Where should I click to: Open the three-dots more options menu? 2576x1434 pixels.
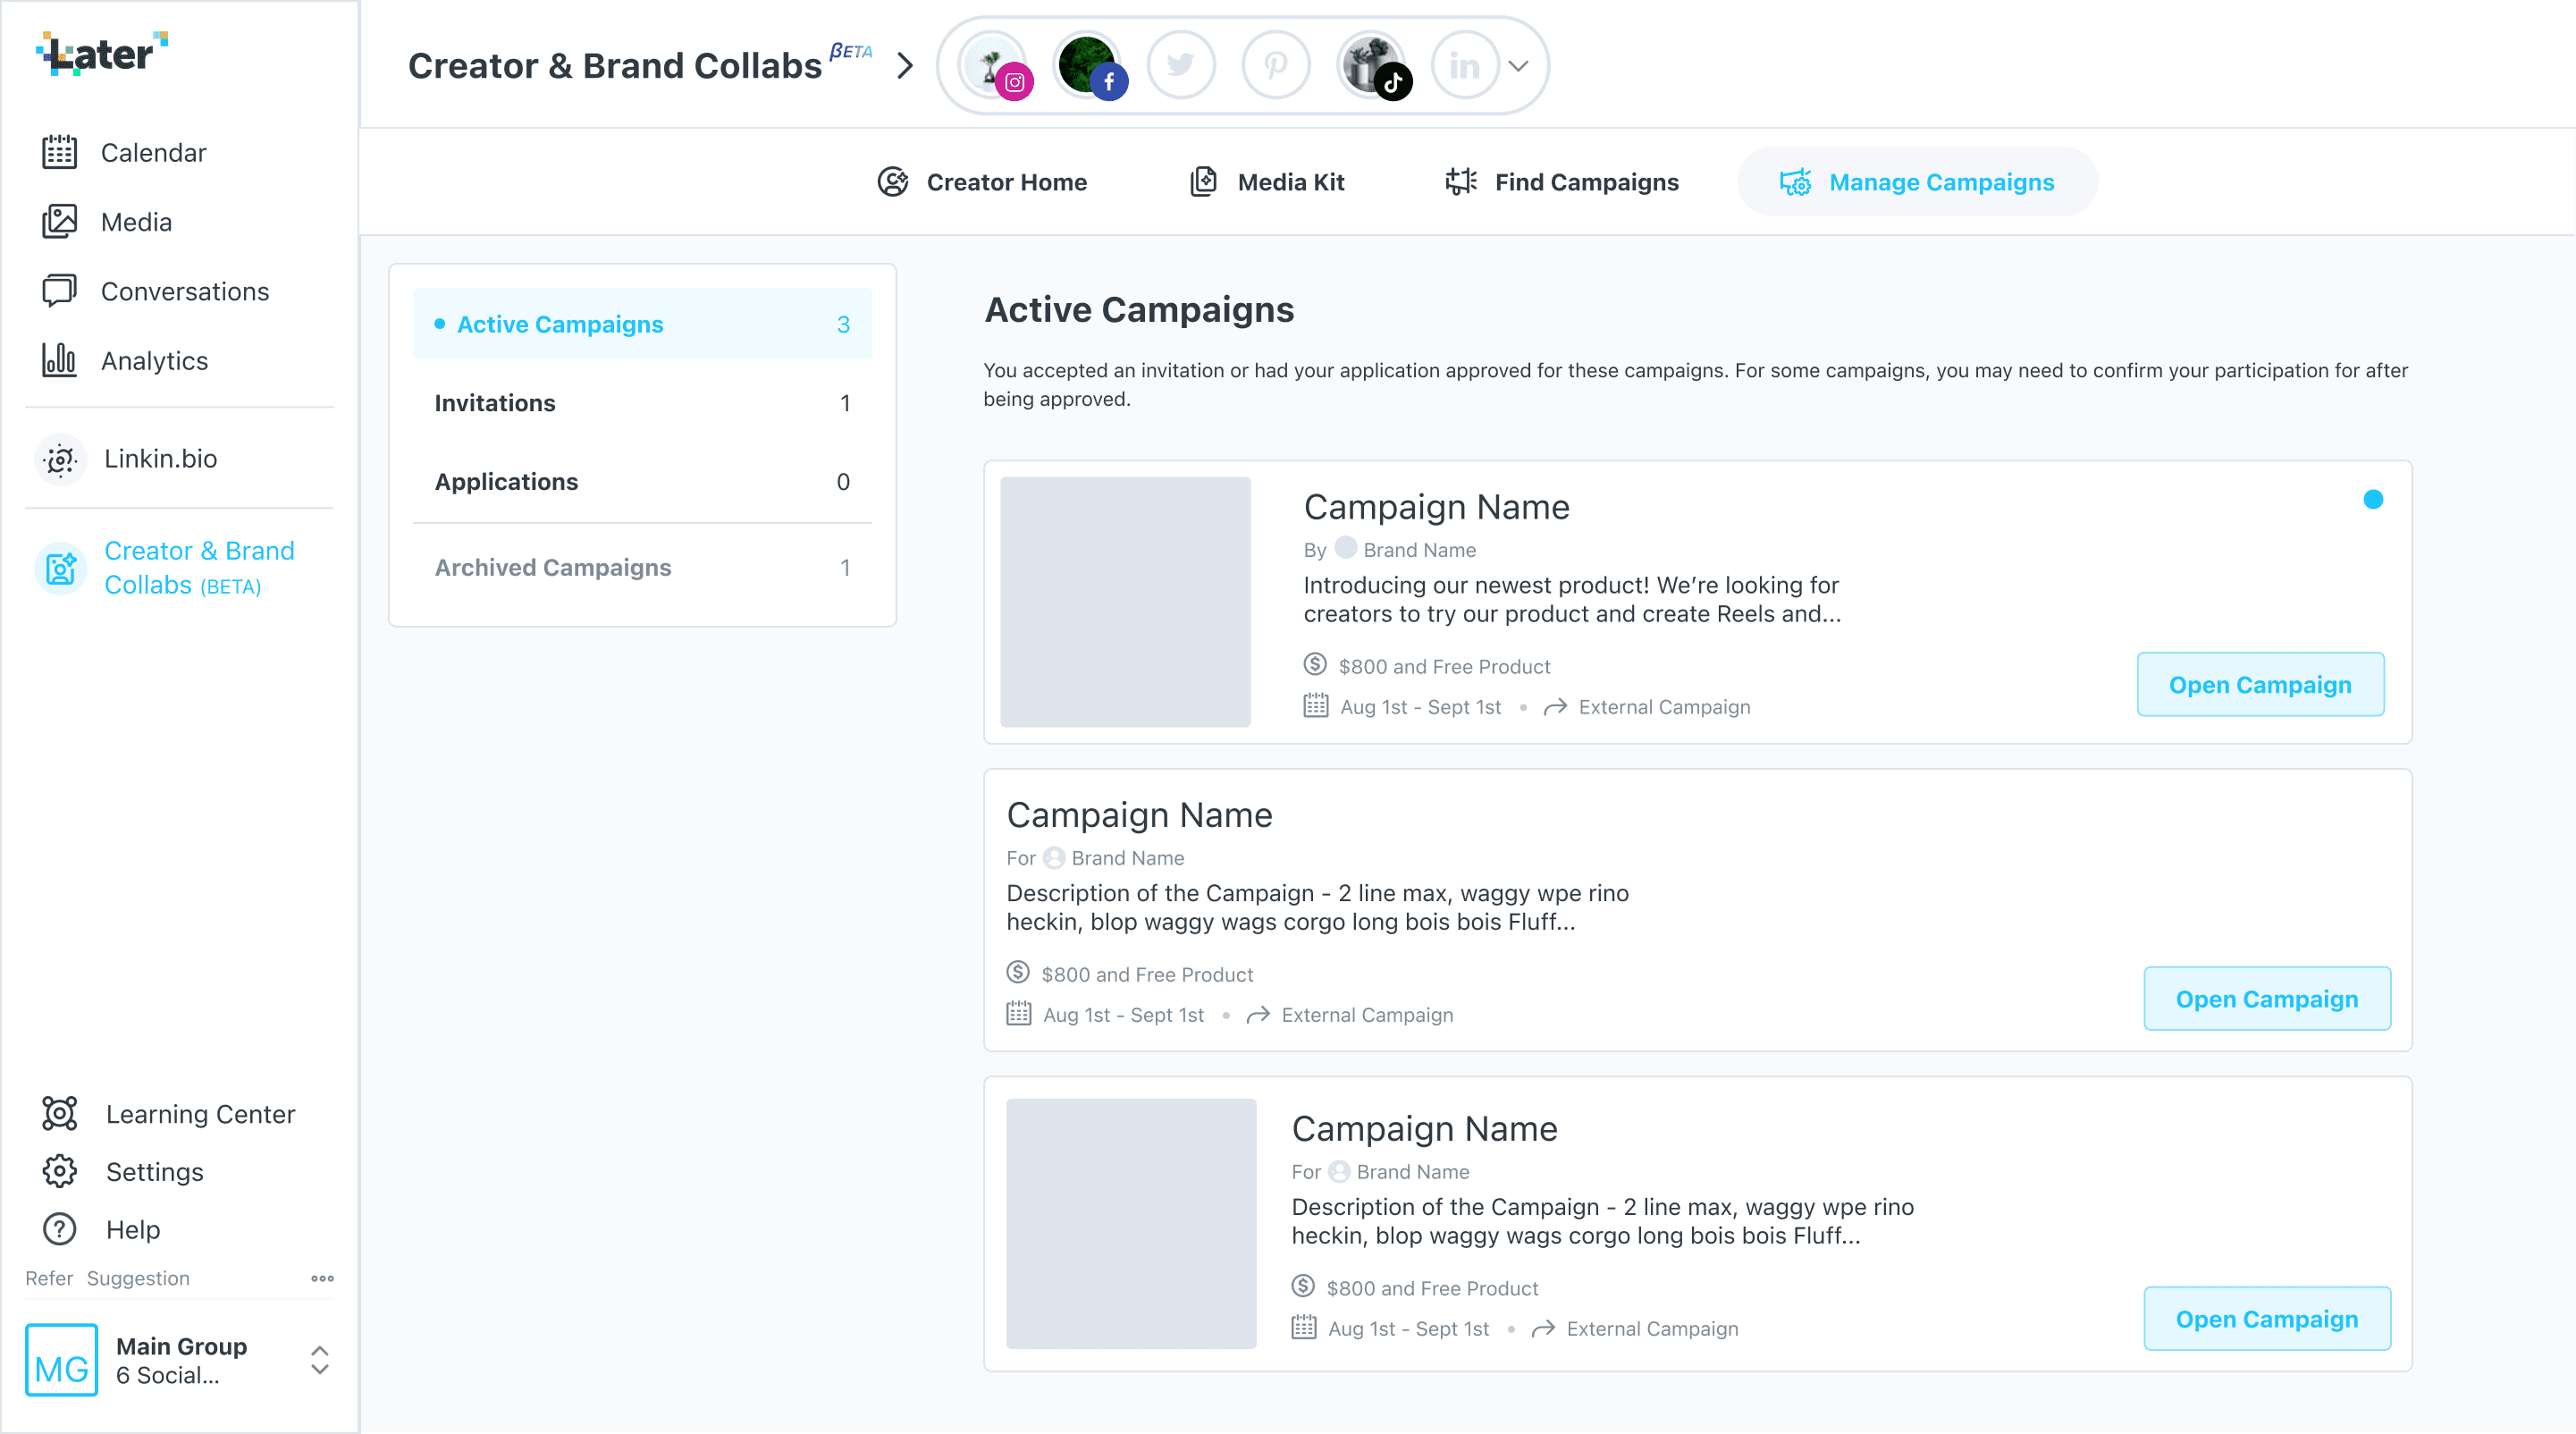pyautogui.click(x=322, y=1278)
